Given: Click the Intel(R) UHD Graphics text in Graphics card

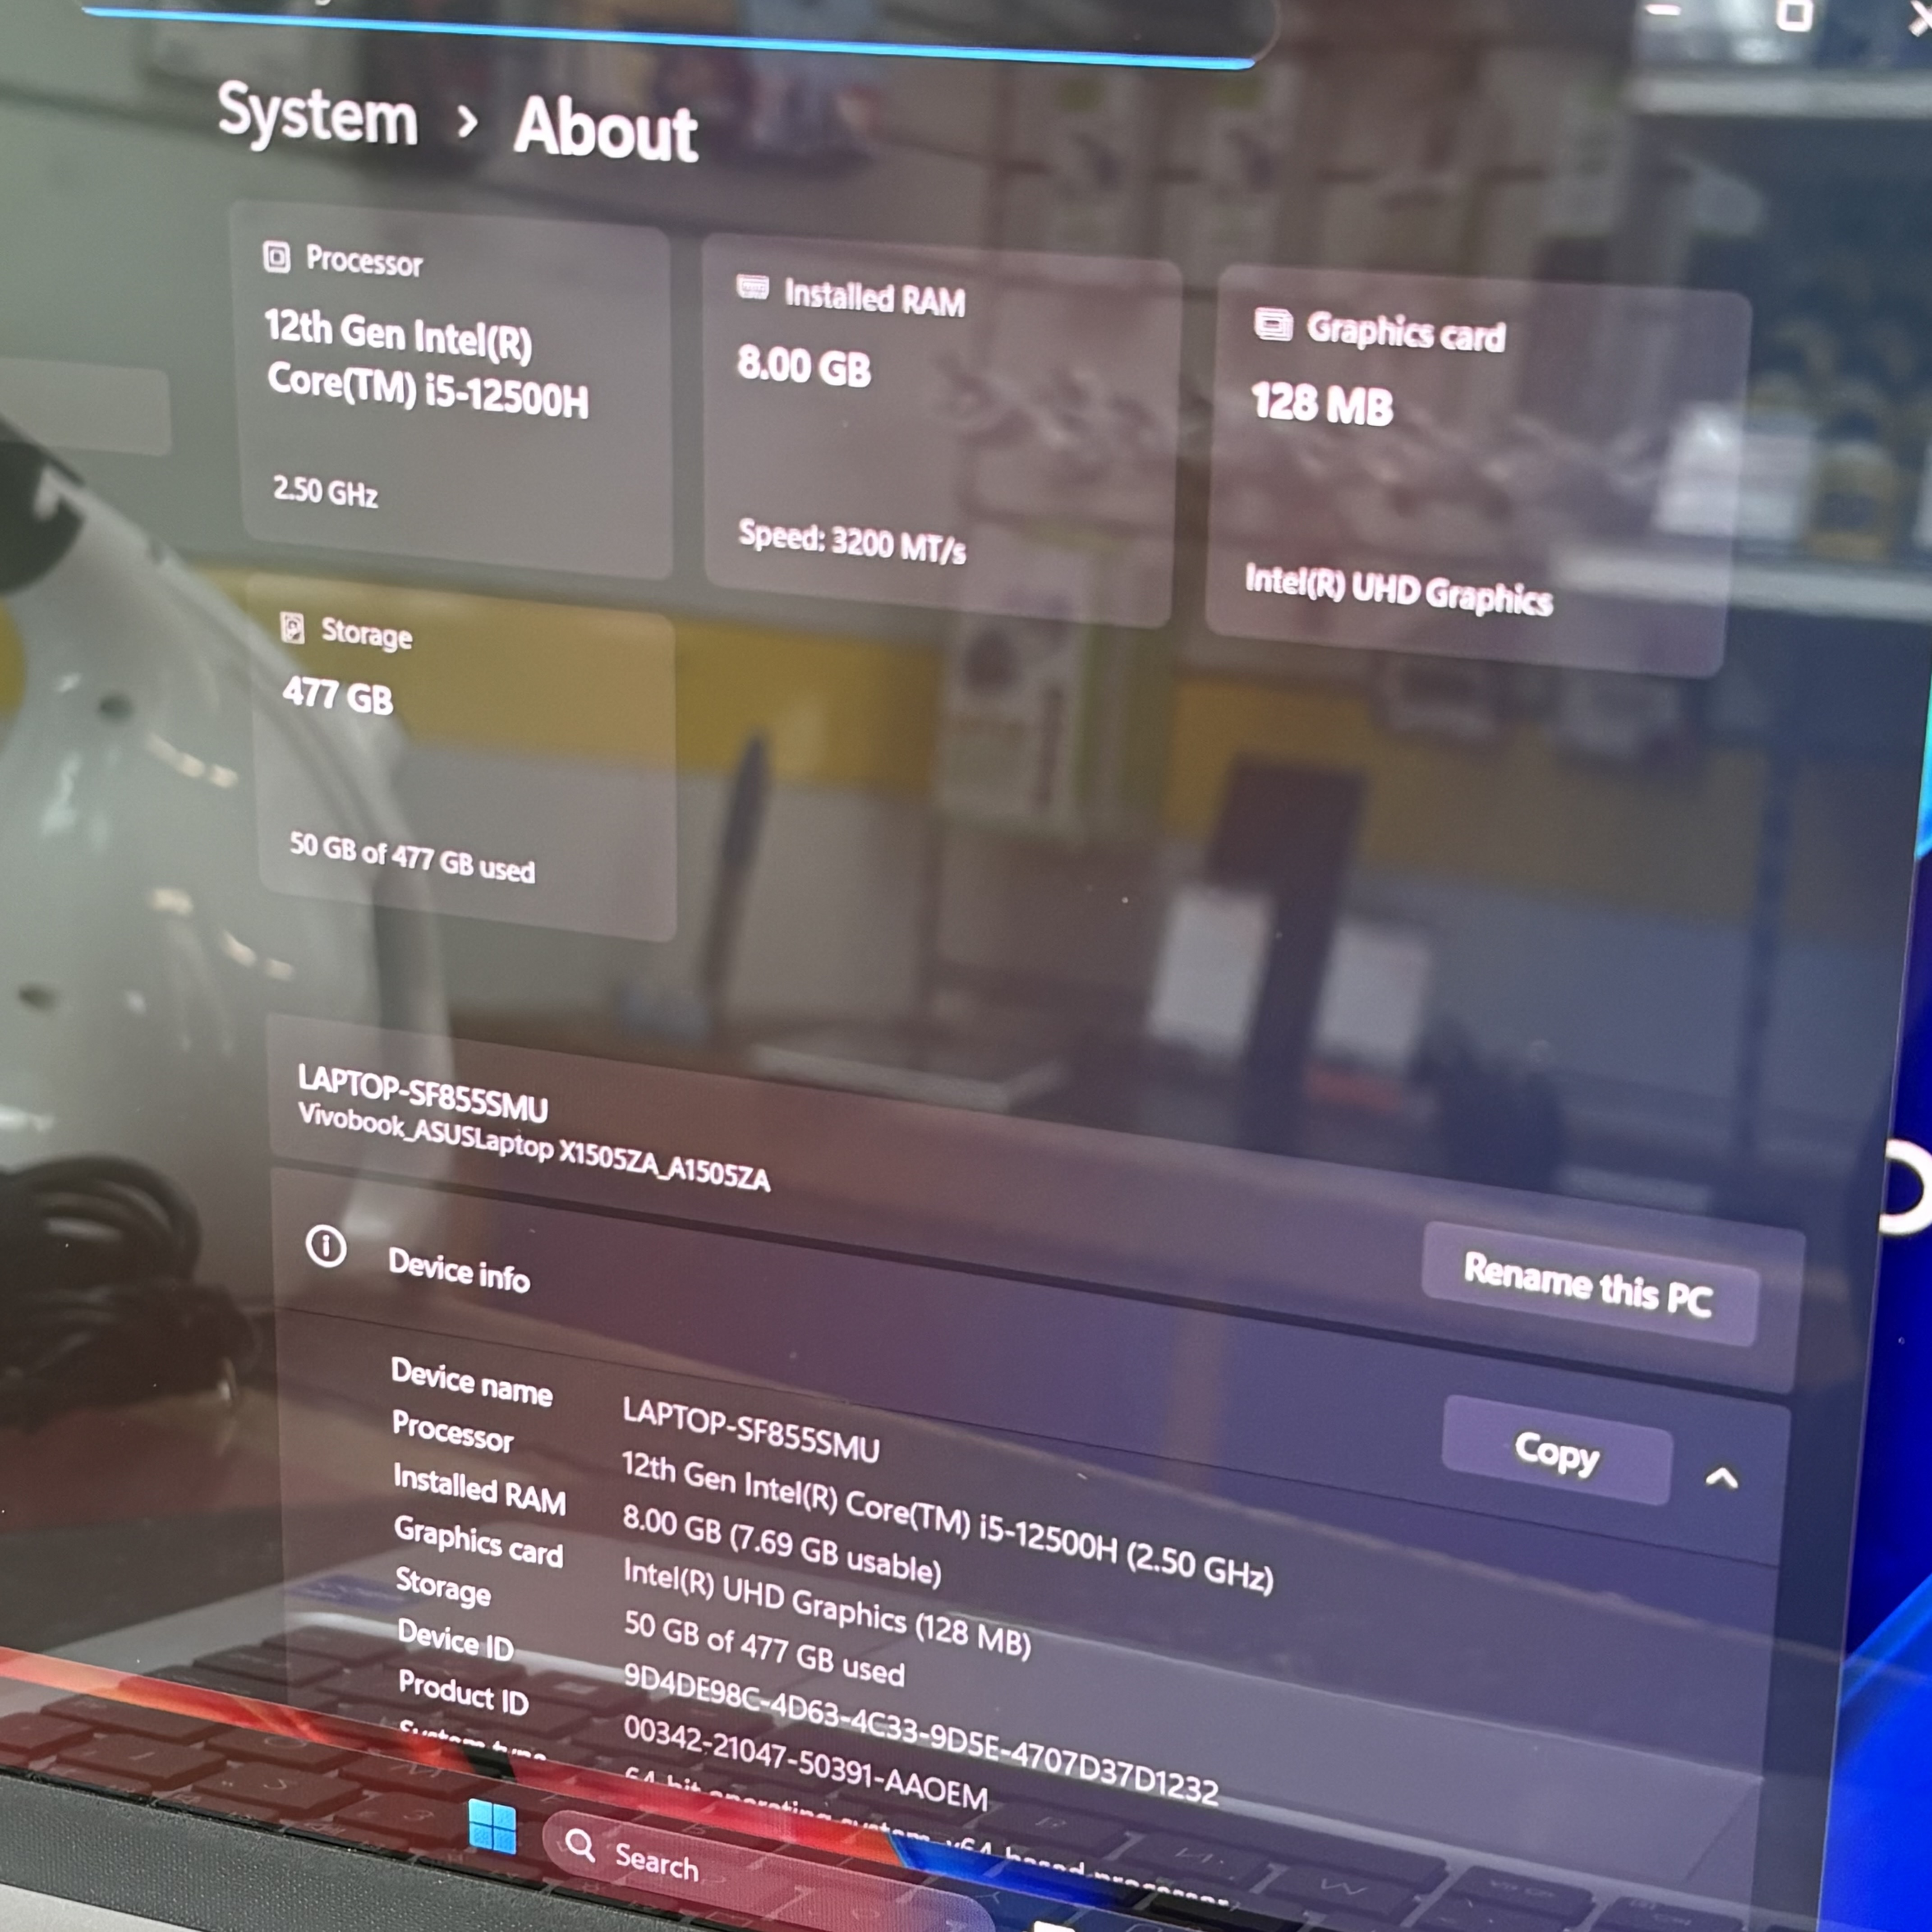Looking at the screenshot, I should [1398, 590].
